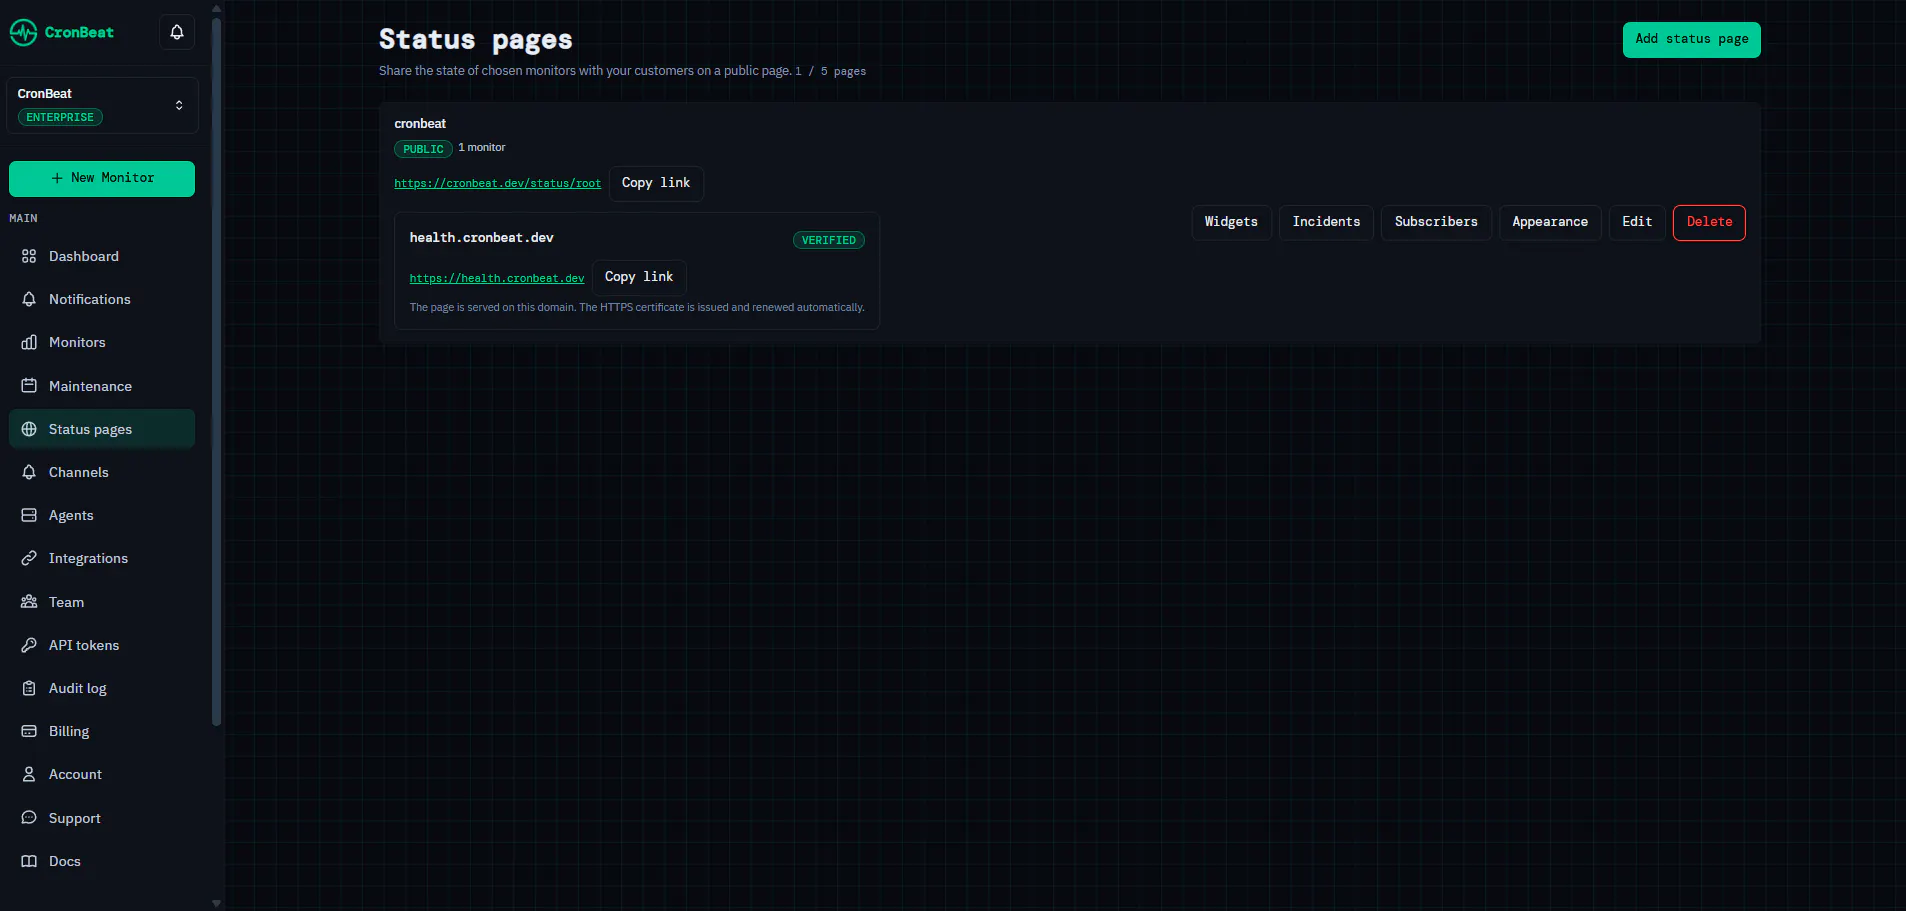Viewport: 1906px width, 911px height.
Task: Open Subscribers for cronbeat status page
Action: [x=1436, y=222]
